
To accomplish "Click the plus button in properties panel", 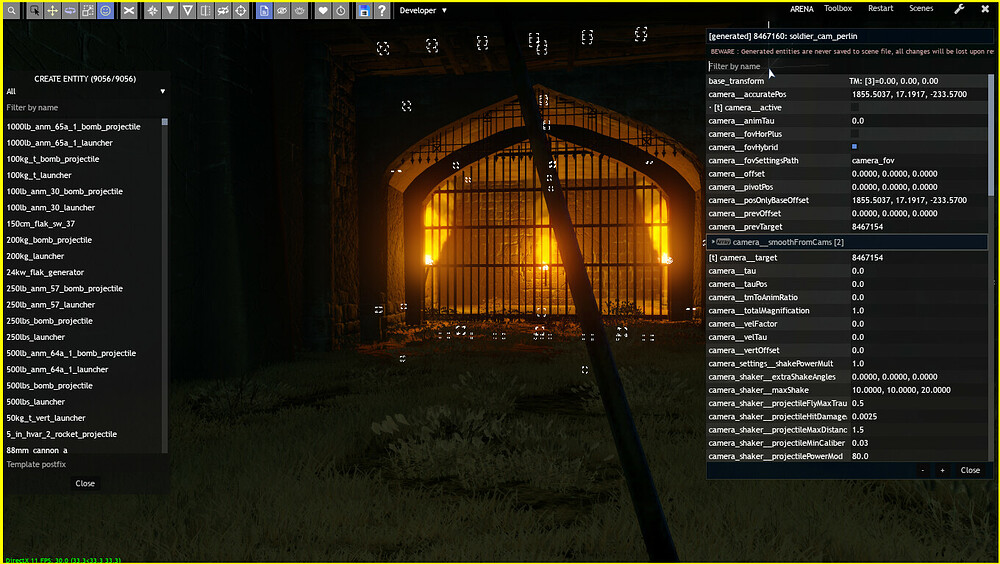I will pos(942,470).
